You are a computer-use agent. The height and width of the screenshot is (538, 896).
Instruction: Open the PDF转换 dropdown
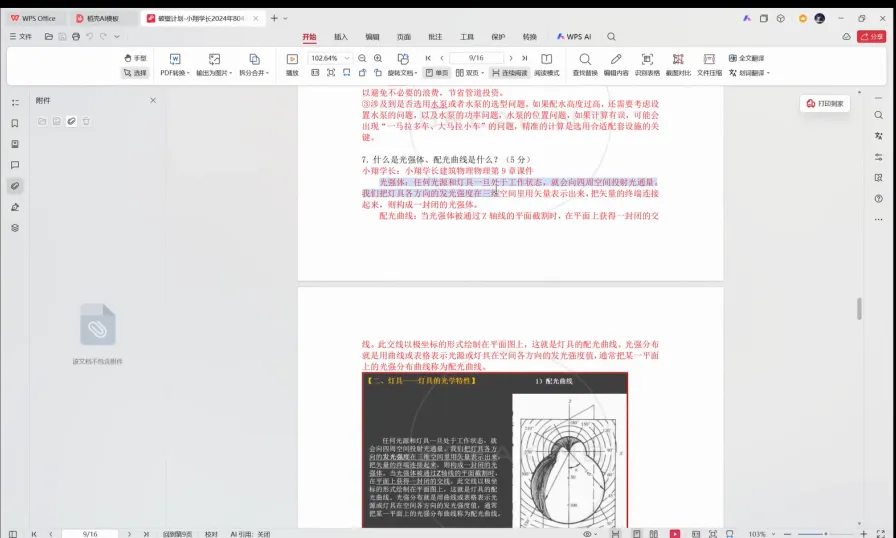[175, 66]
